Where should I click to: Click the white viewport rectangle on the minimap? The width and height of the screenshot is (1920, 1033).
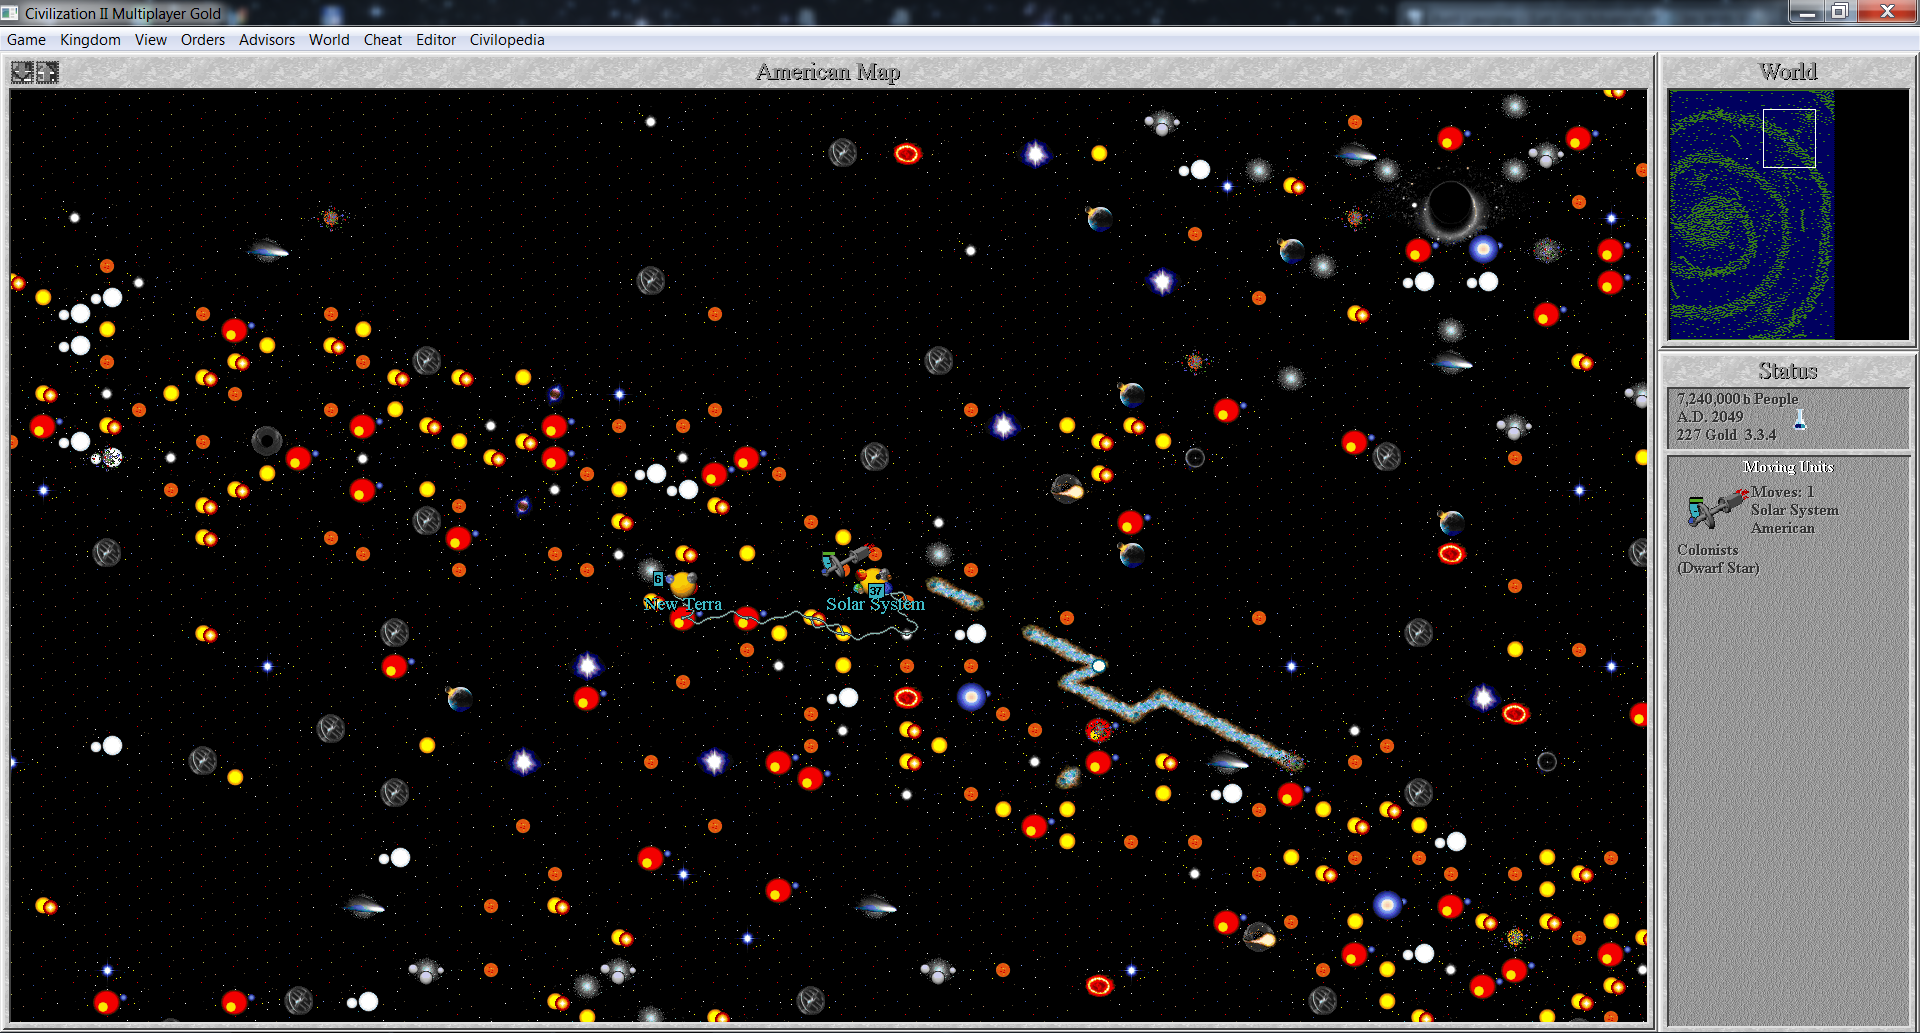coord(1789,138)
